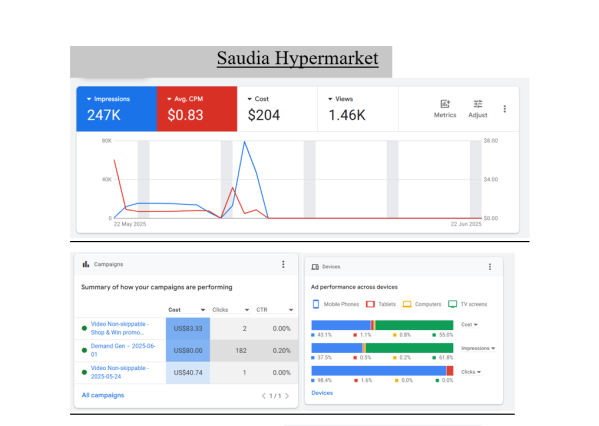This screenshot has height=426, width=599.
Task: Click the 182 clicks value
Action: pyautogui.click(x=241, y=351)
